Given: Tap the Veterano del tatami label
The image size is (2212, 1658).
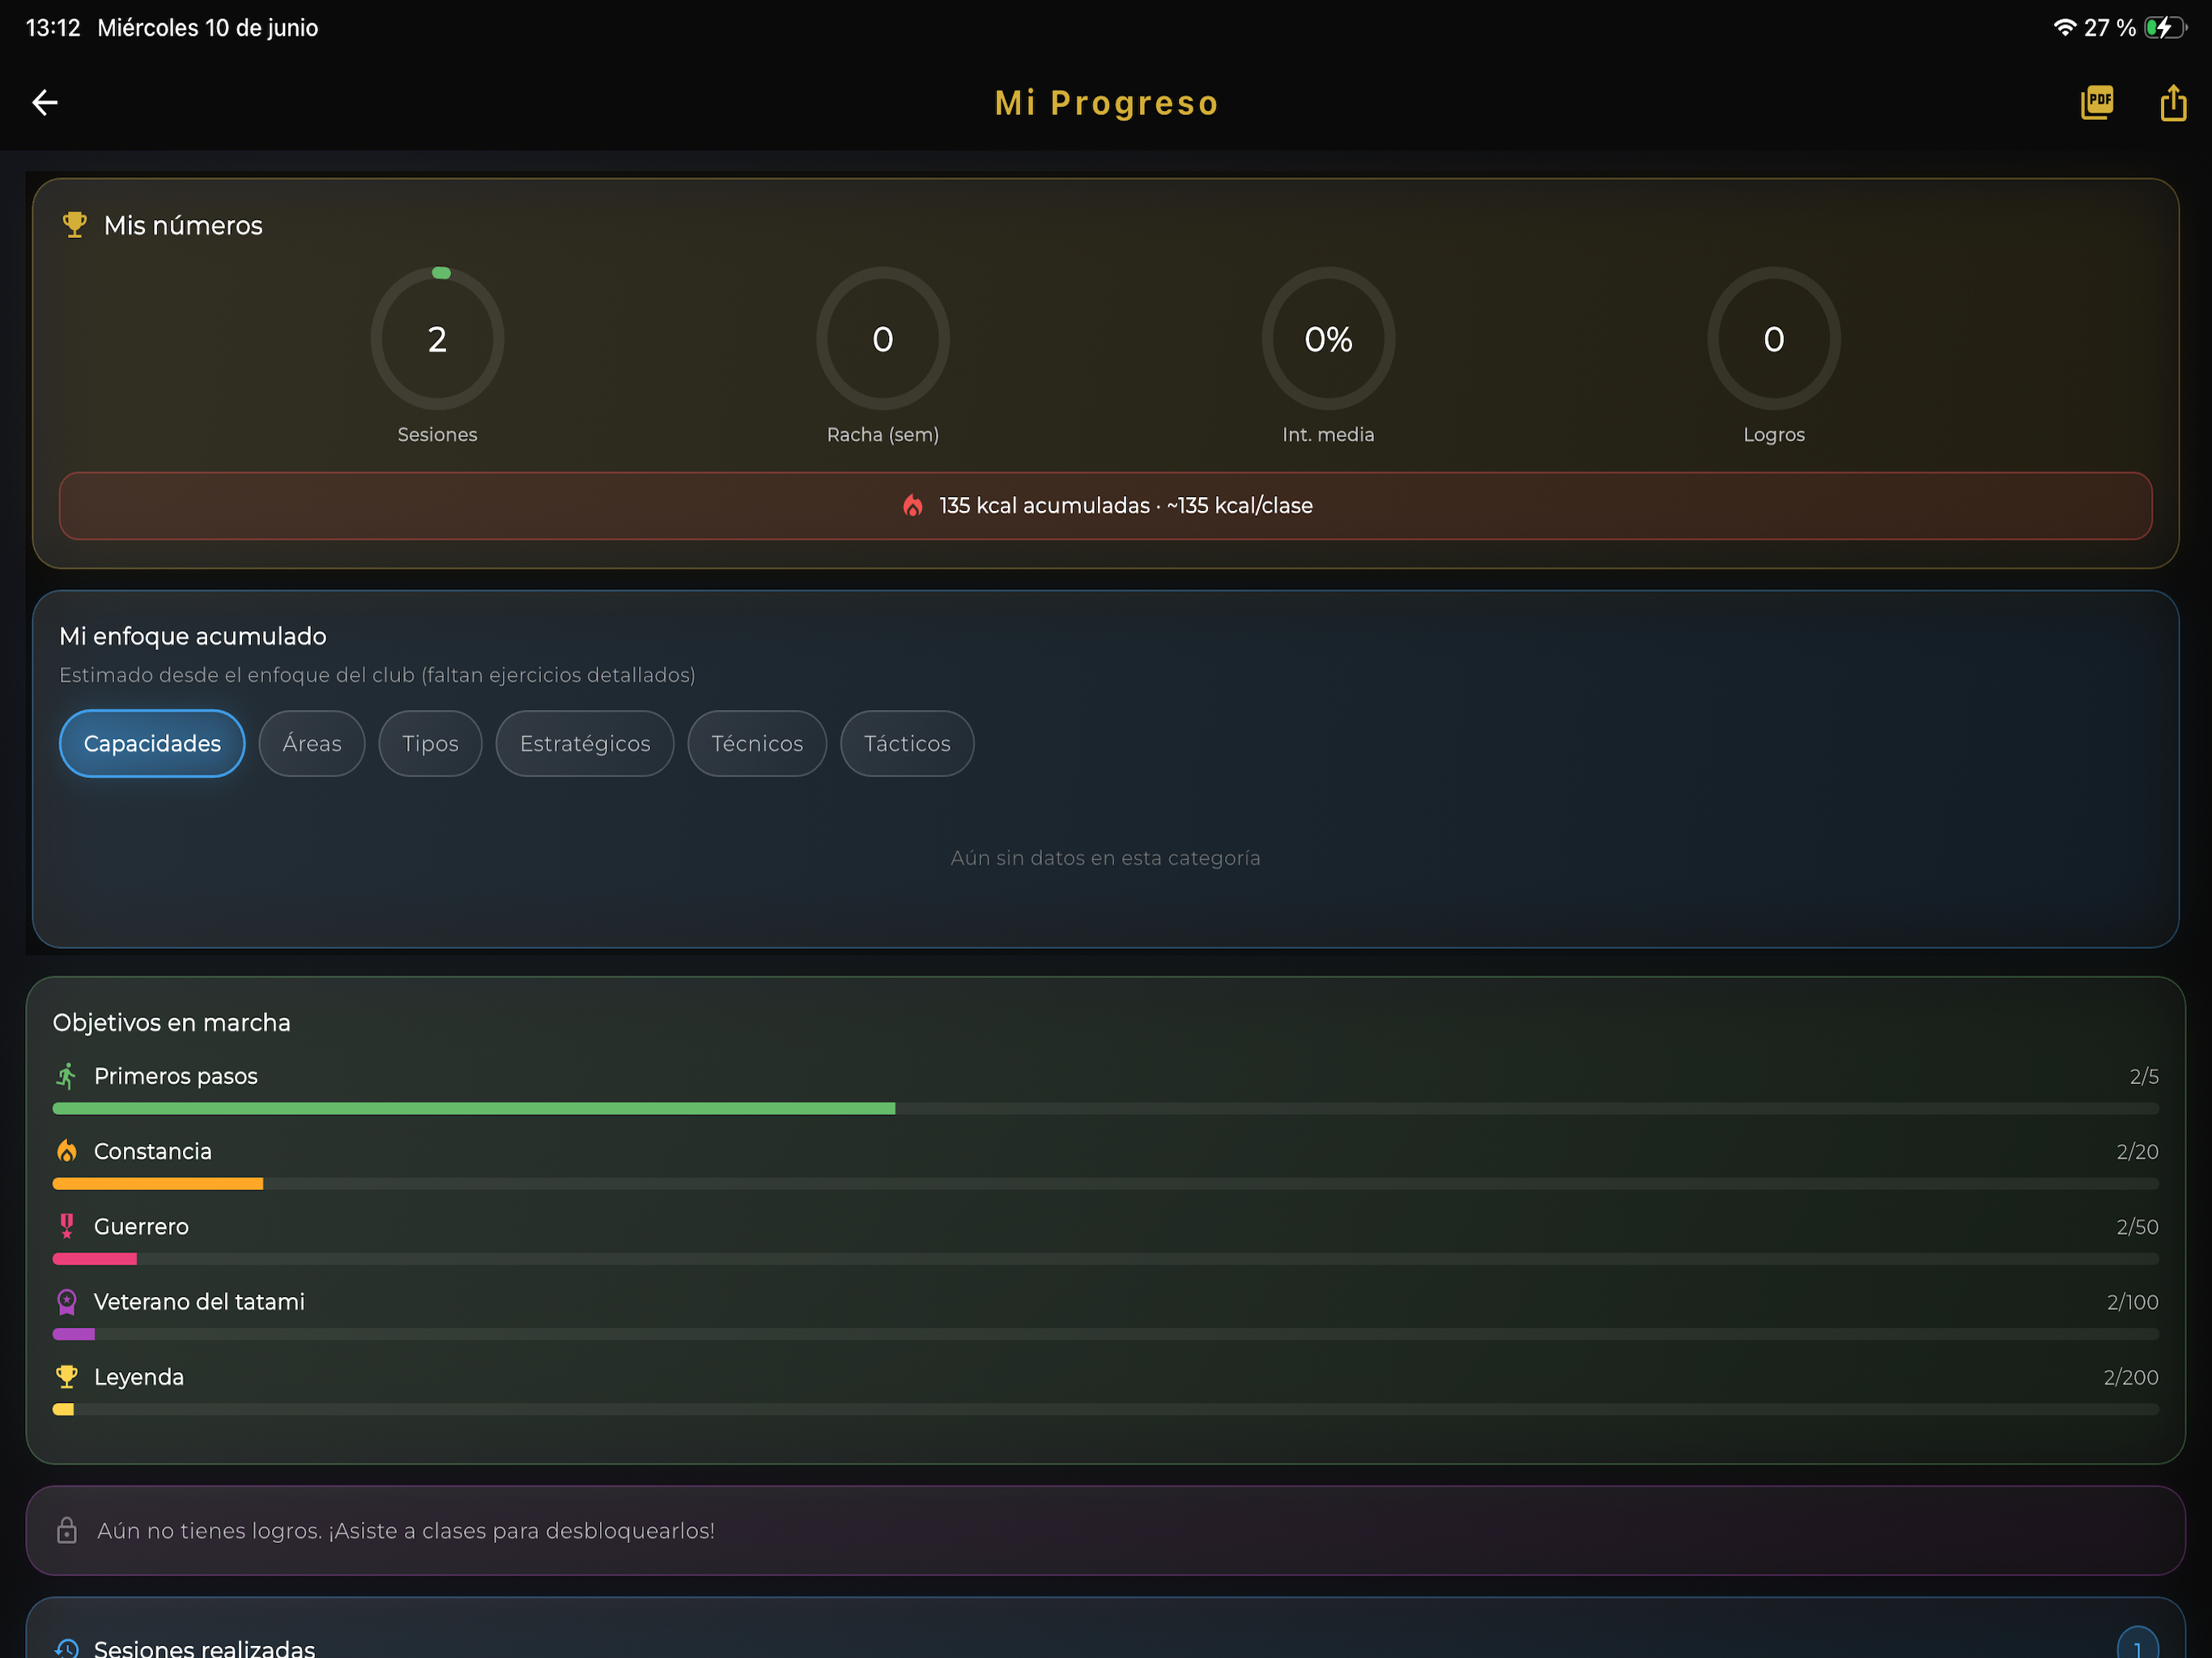Looking at the screenshot, I should pos(199,1302).
